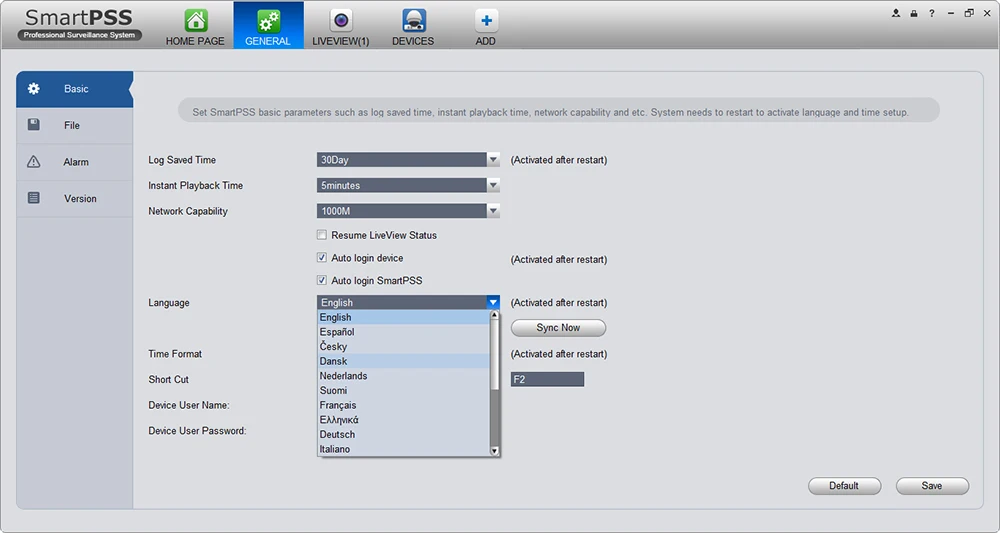
Task: Enable Resume LiveView Status checkbox
Action: 322,235
